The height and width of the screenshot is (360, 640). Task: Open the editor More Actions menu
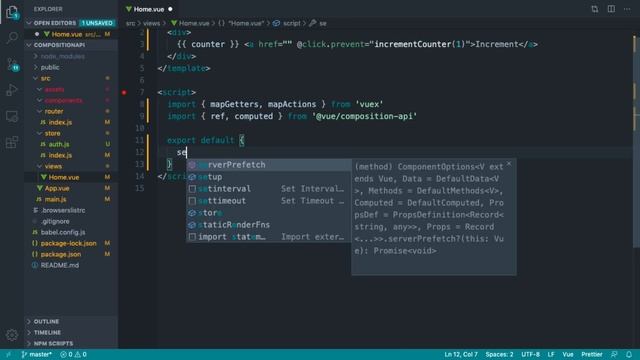[627, 9]
